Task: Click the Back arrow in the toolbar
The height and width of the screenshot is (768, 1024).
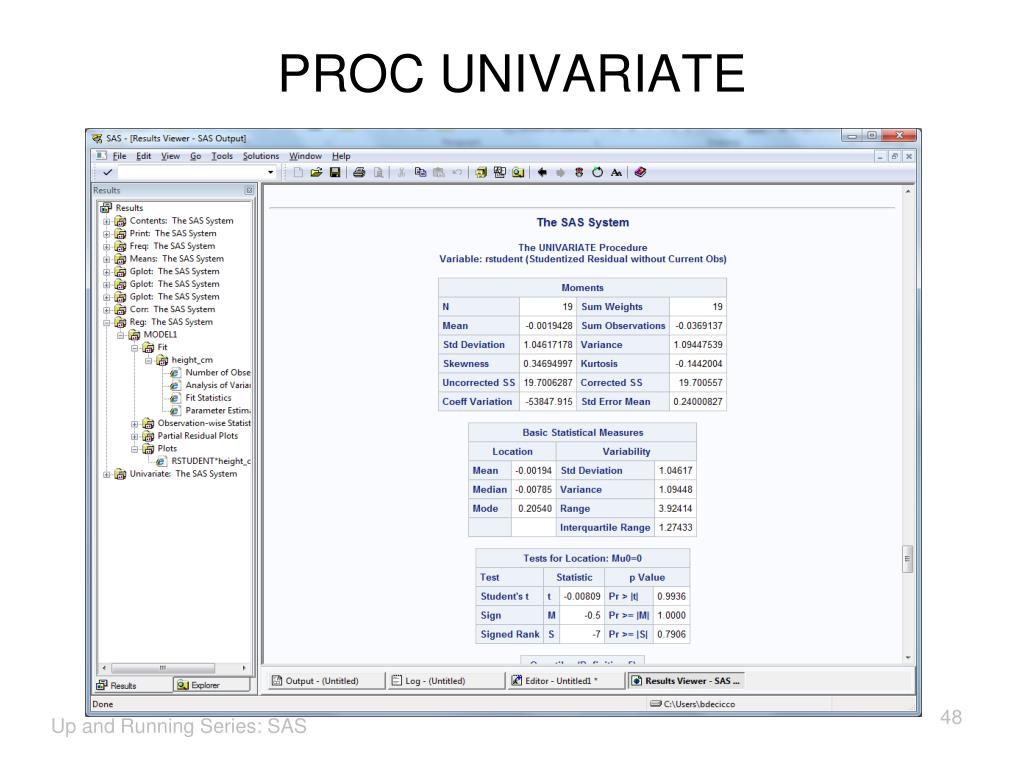Action: 542,172
